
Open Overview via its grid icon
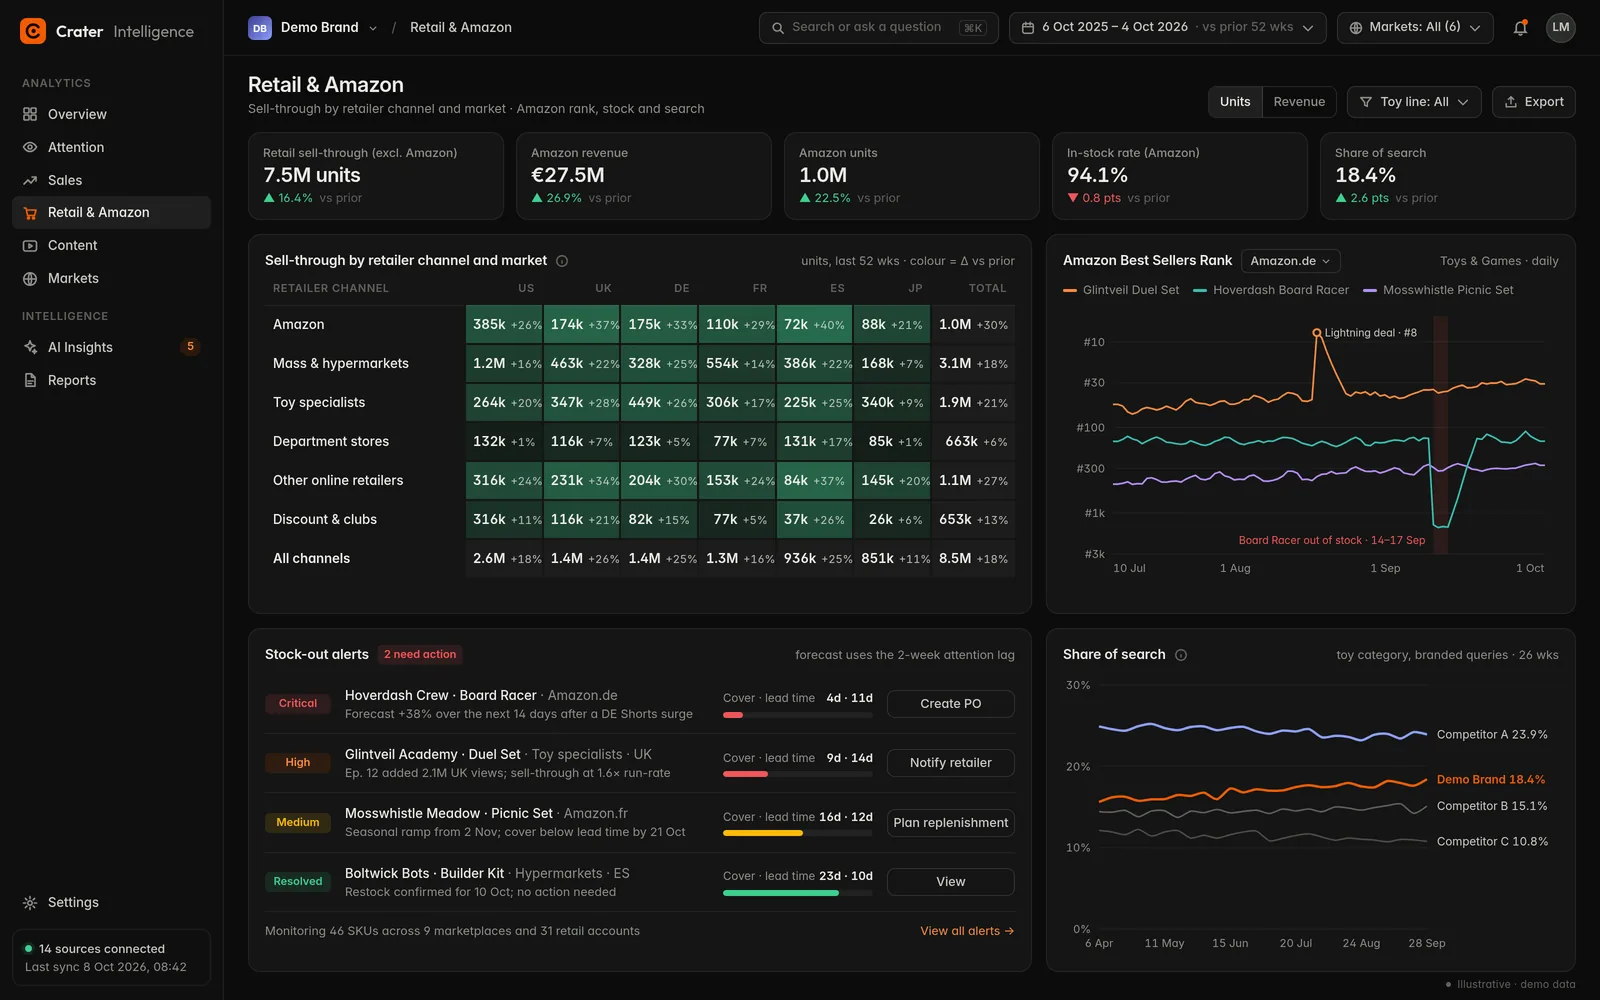click(30, 114)
